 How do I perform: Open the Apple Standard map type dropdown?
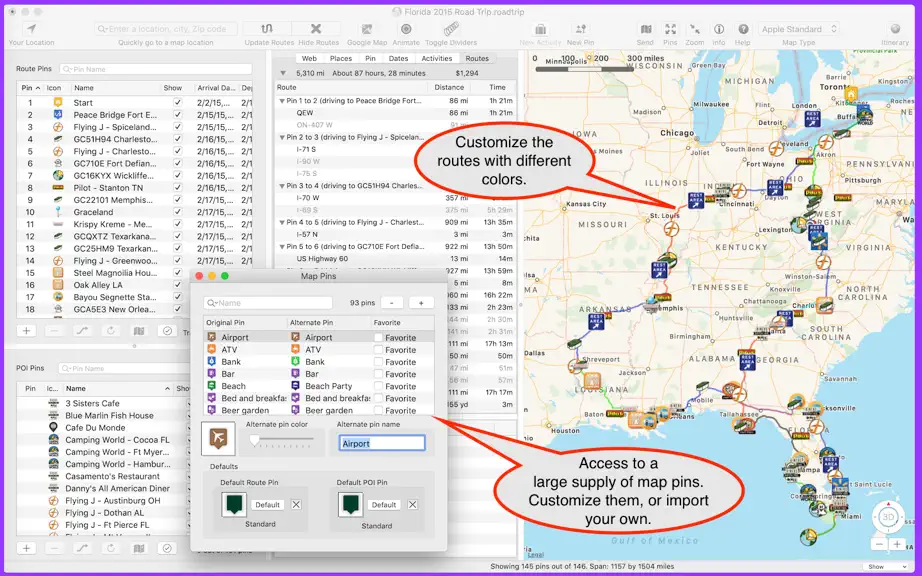(x=799, y=29)
